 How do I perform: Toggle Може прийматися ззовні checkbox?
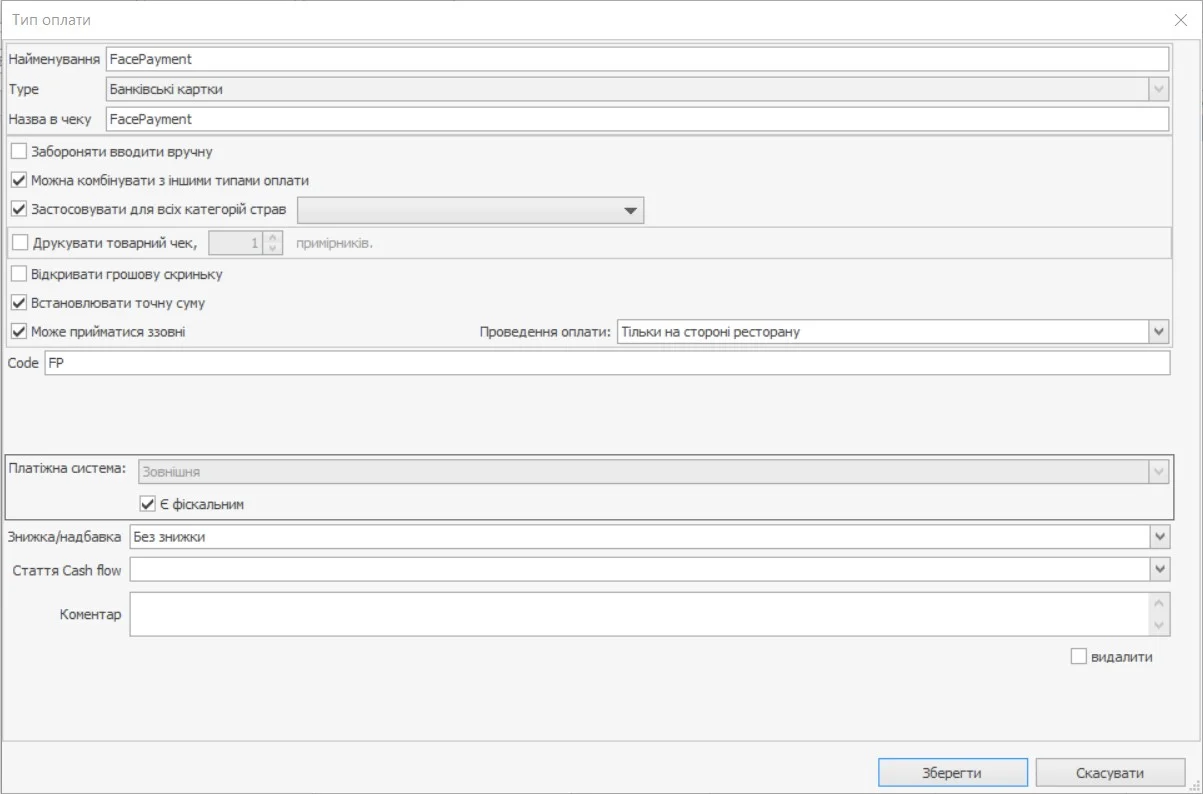[x=19, y=332]
